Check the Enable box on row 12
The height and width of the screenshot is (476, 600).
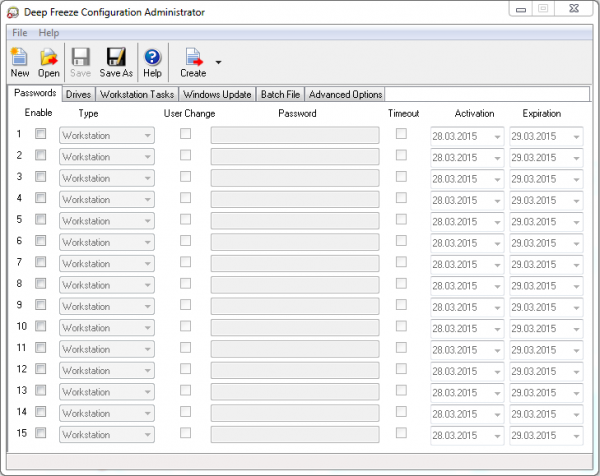coord(41,369)
